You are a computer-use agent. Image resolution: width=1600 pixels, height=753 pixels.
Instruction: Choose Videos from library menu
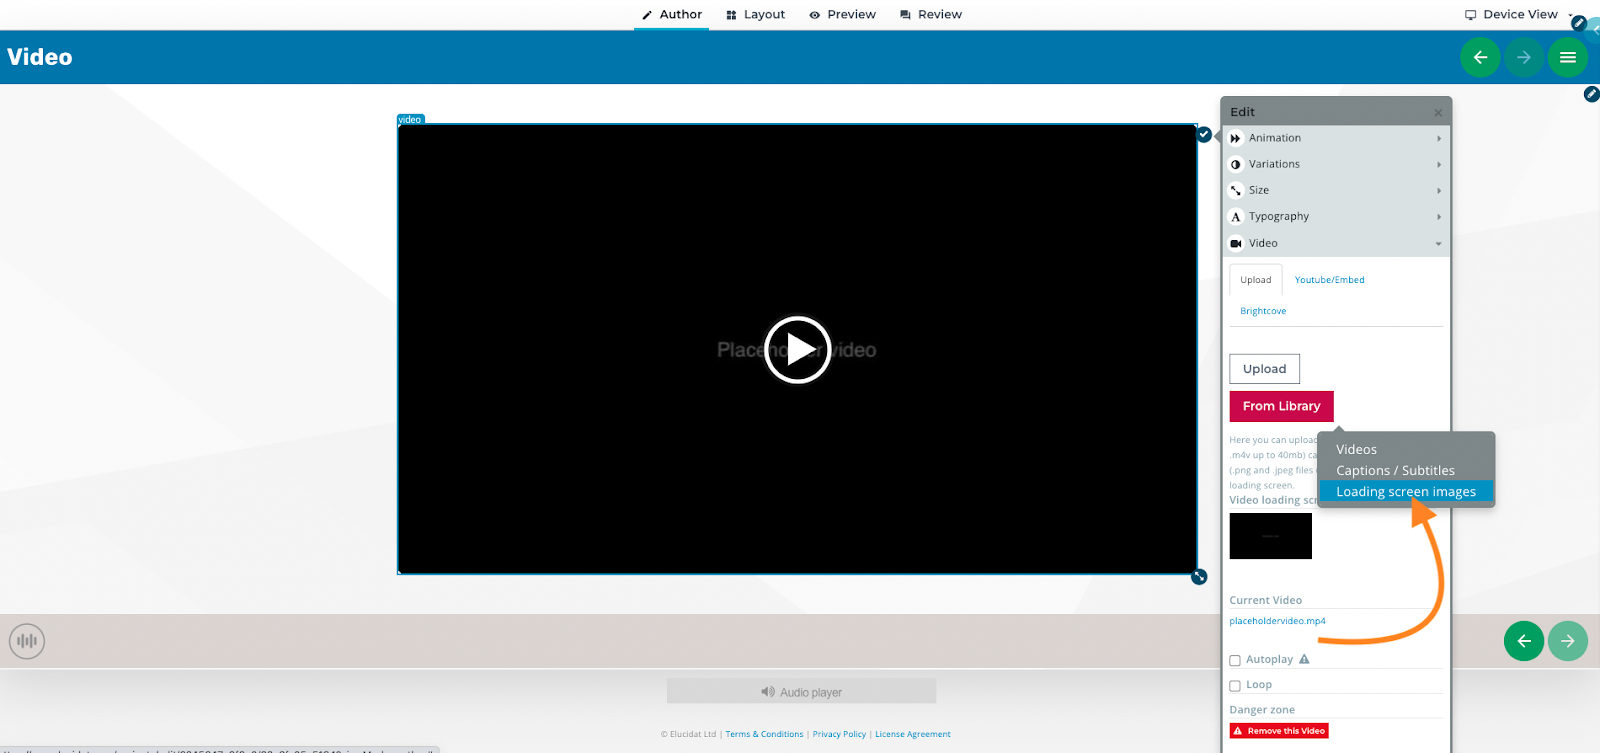pyautogui.click(x=1356, y=449)
